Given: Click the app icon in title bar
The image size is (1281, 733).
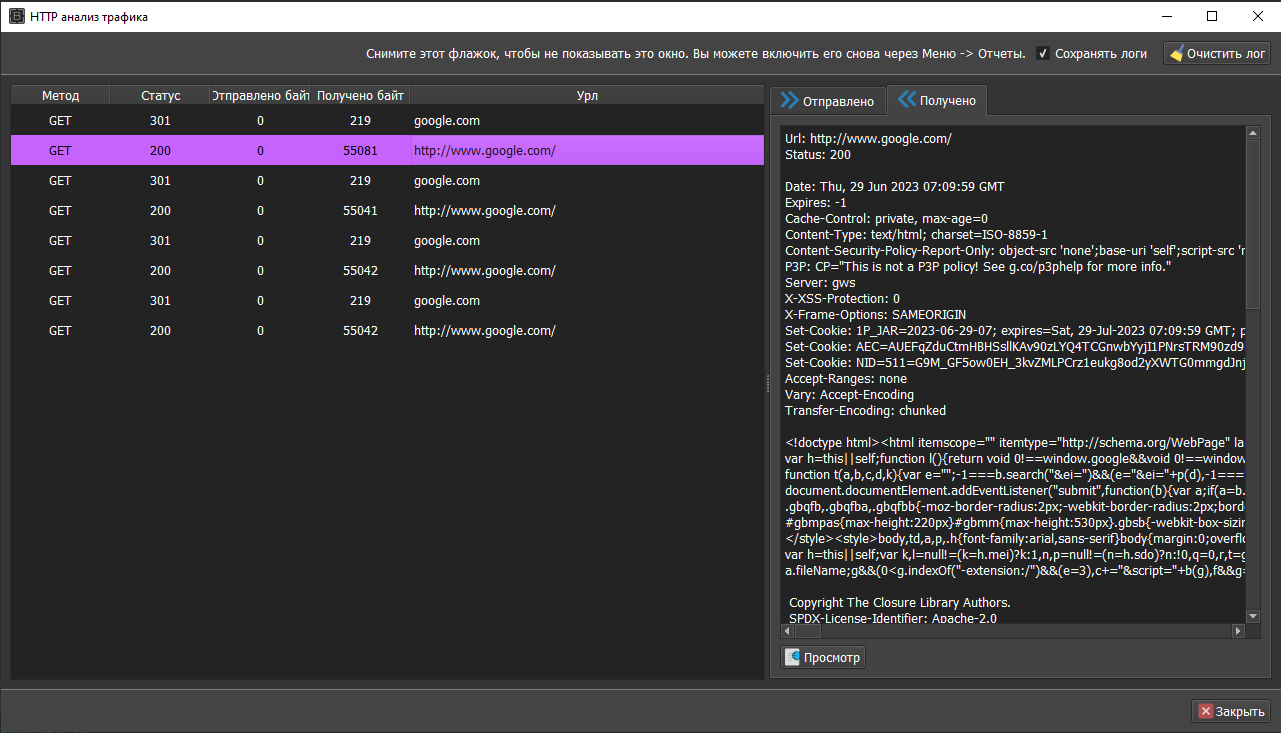Looking at the screenshot, I should click(x=16, y=17).
